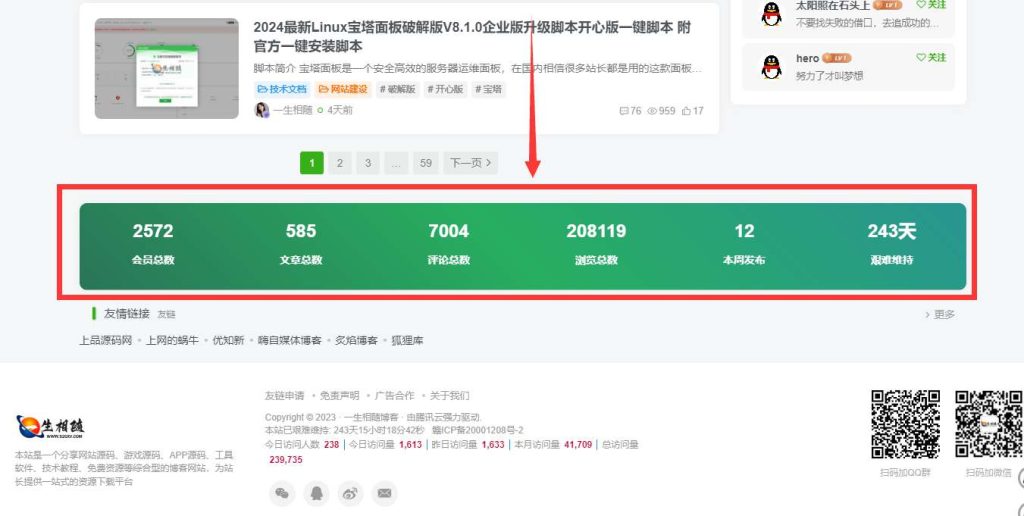Go to page 2 in pagination

click(340, 163)
